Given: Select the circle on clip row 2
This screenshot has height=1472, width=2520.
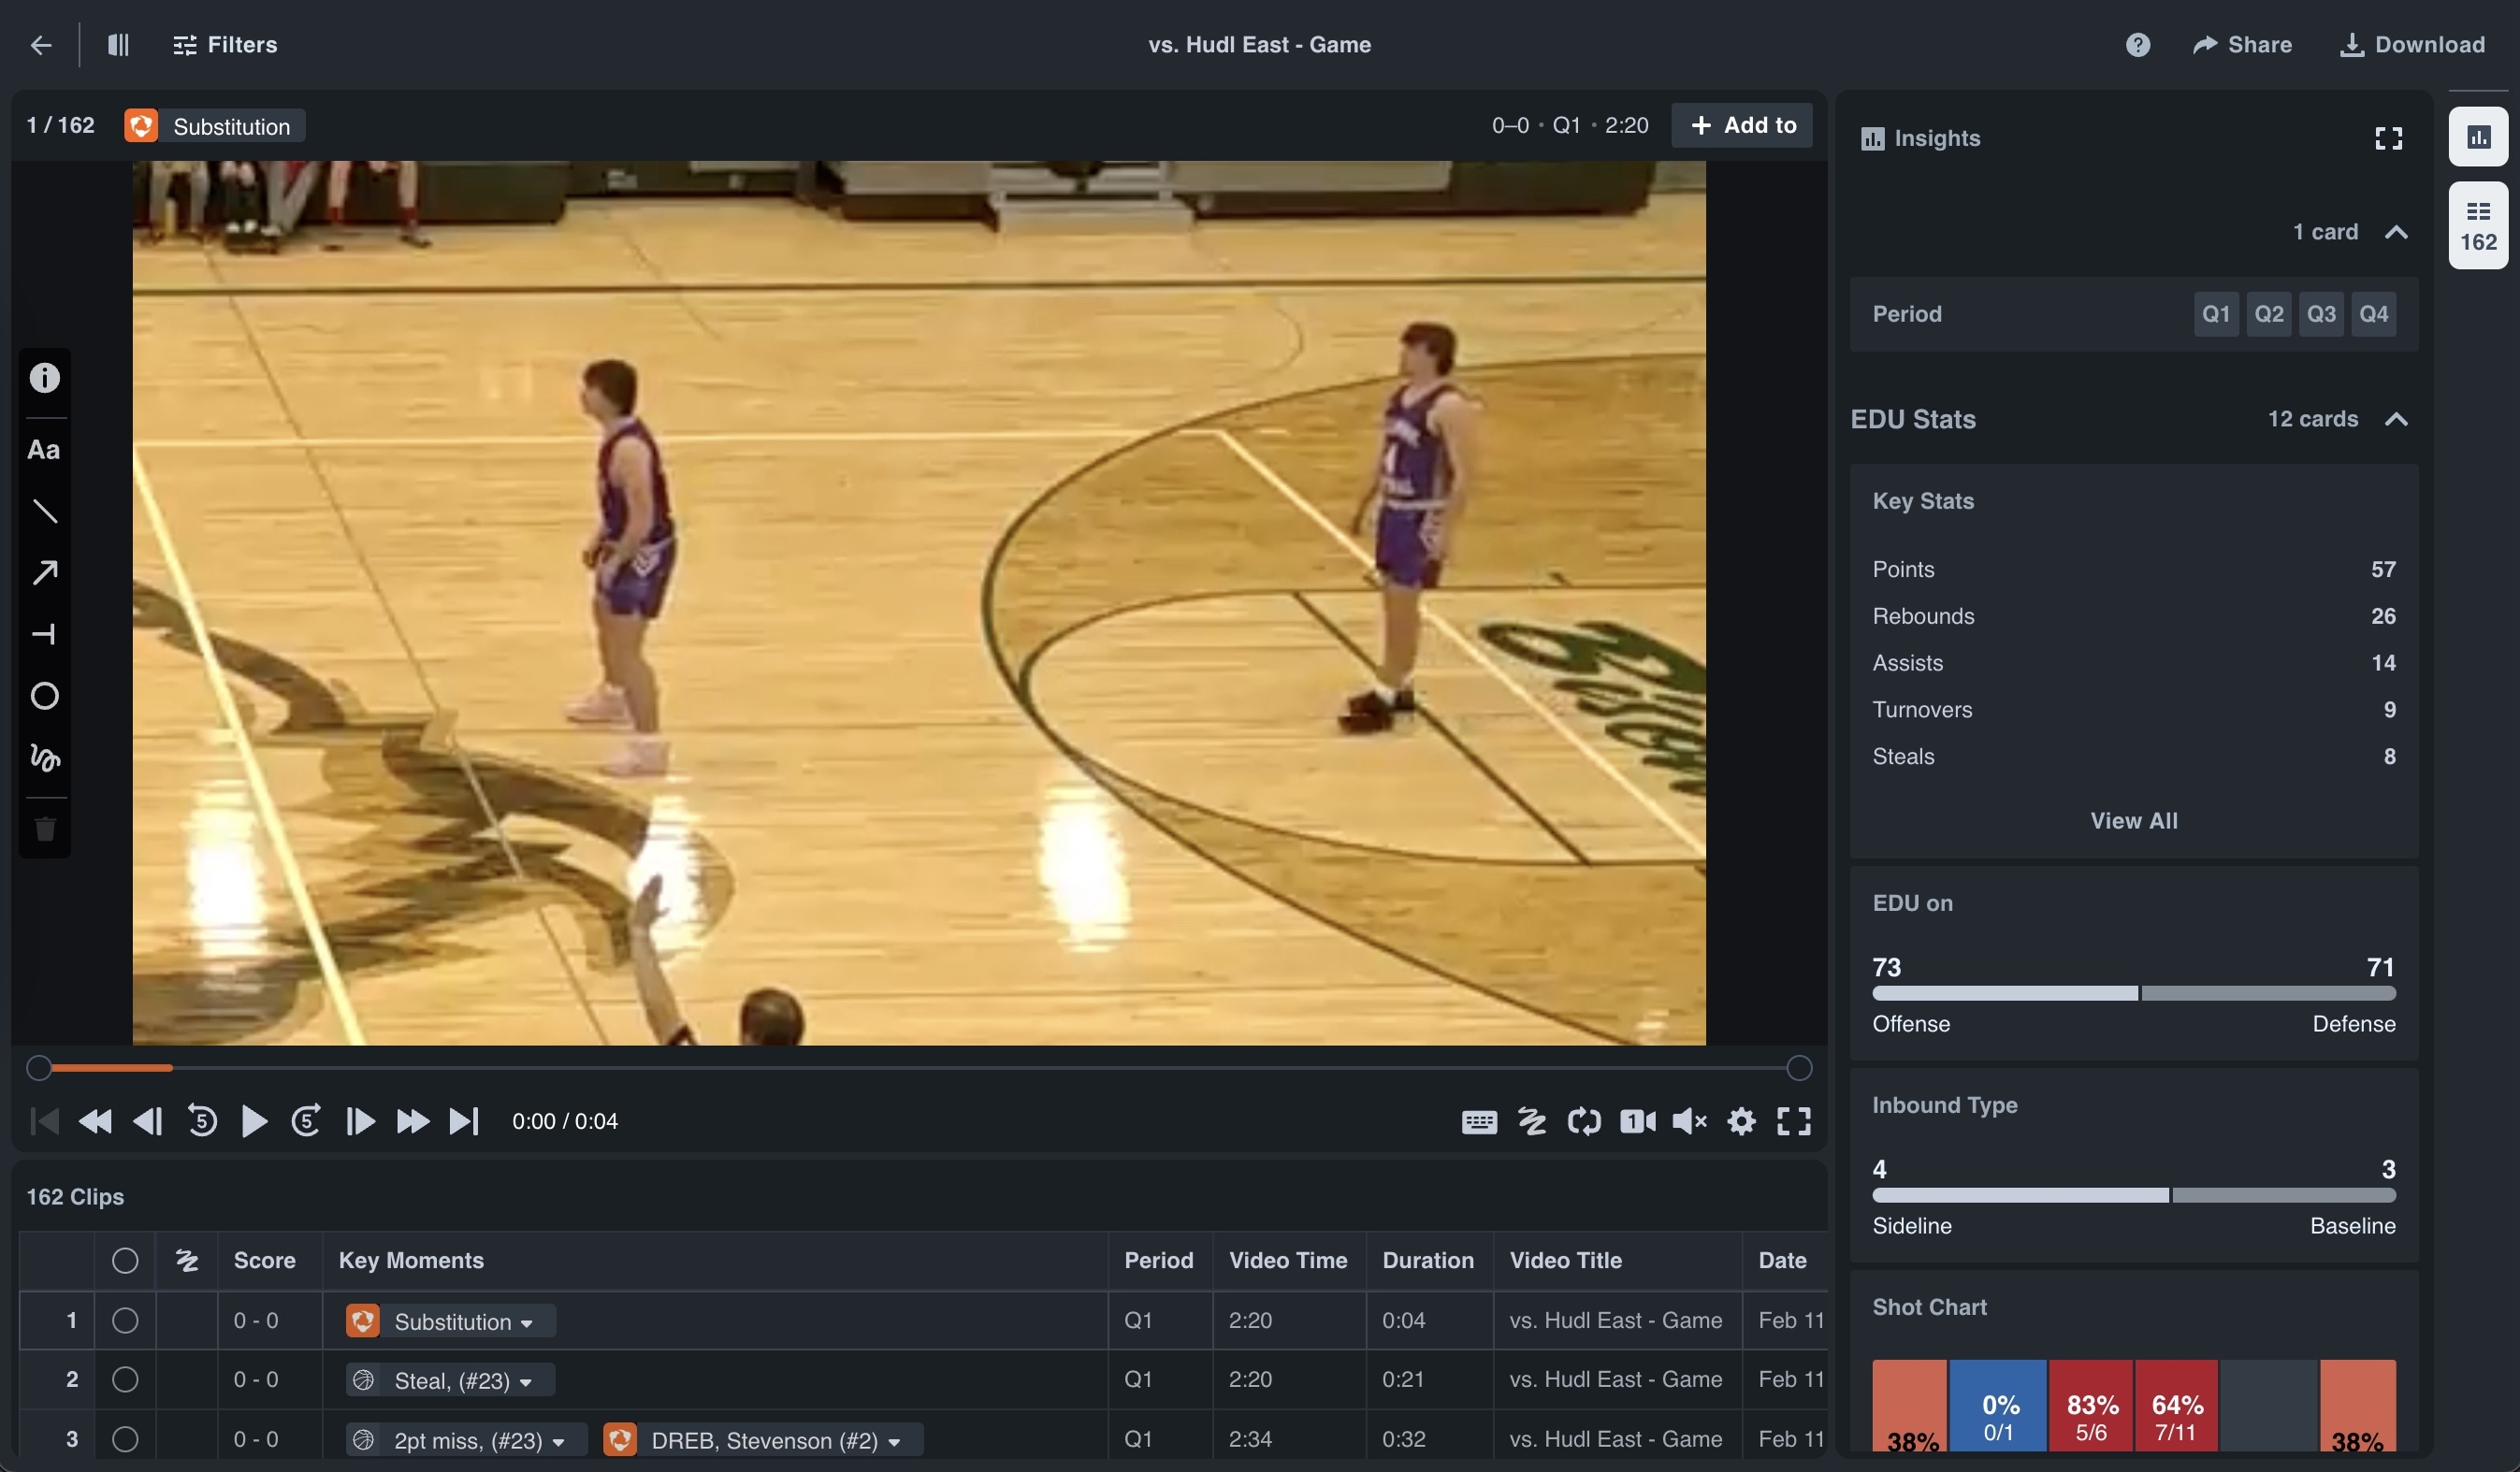Looking at the screenshot, I should [x=126, y=1380].
